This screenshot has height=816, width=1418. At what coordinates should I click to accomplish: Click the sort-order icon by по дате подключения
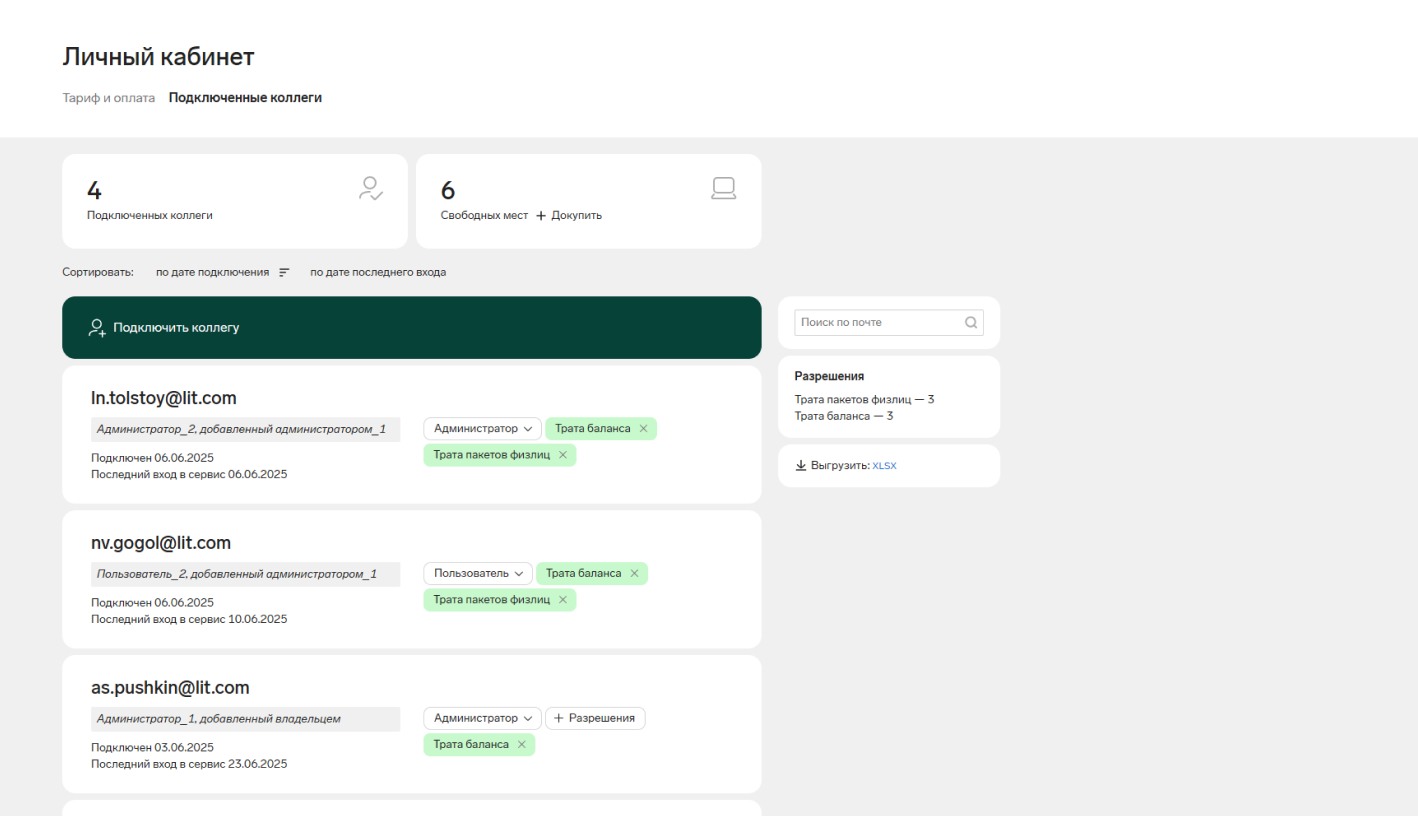point(284,272)
